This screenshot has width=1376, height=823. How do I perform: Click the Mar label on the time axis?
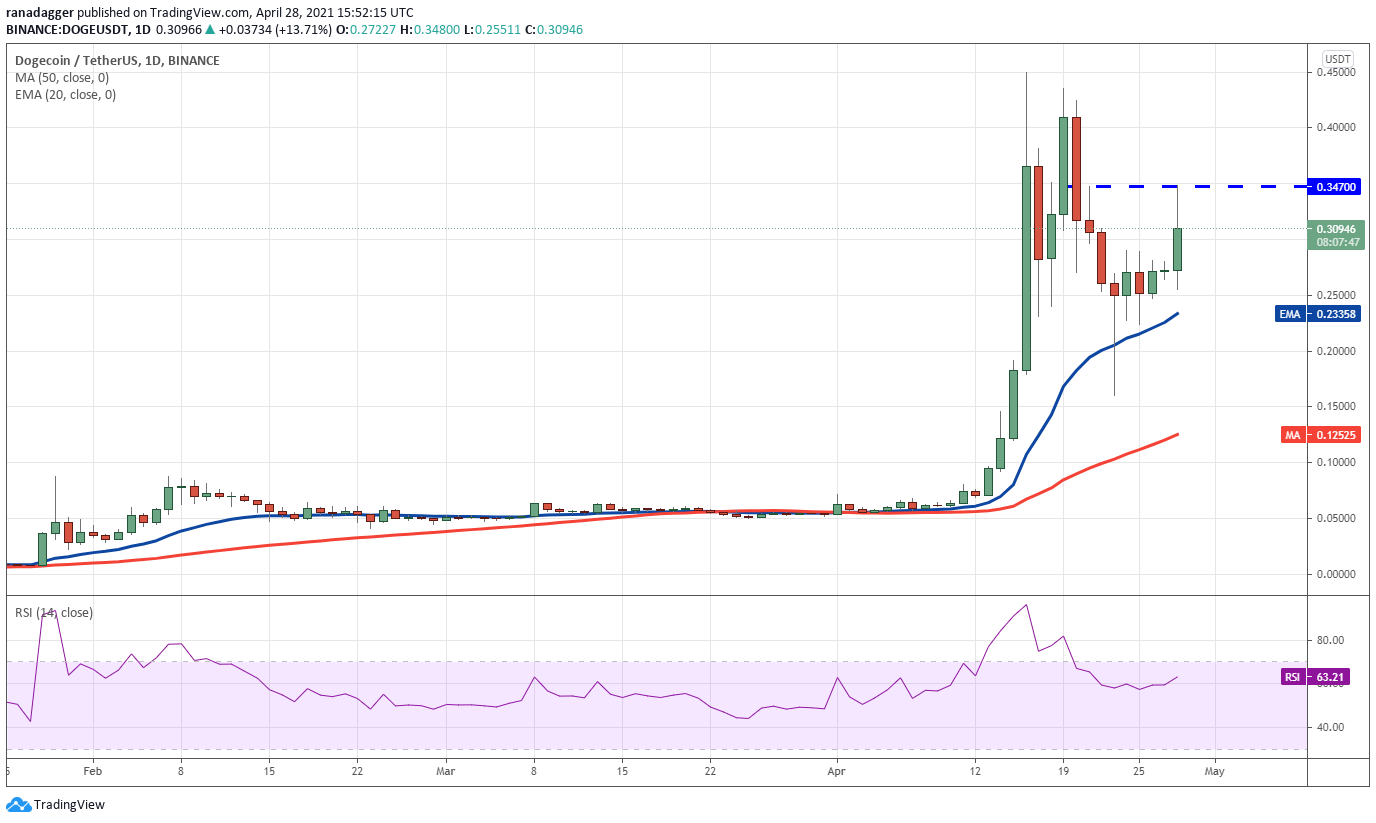click(x=446, y=771)
